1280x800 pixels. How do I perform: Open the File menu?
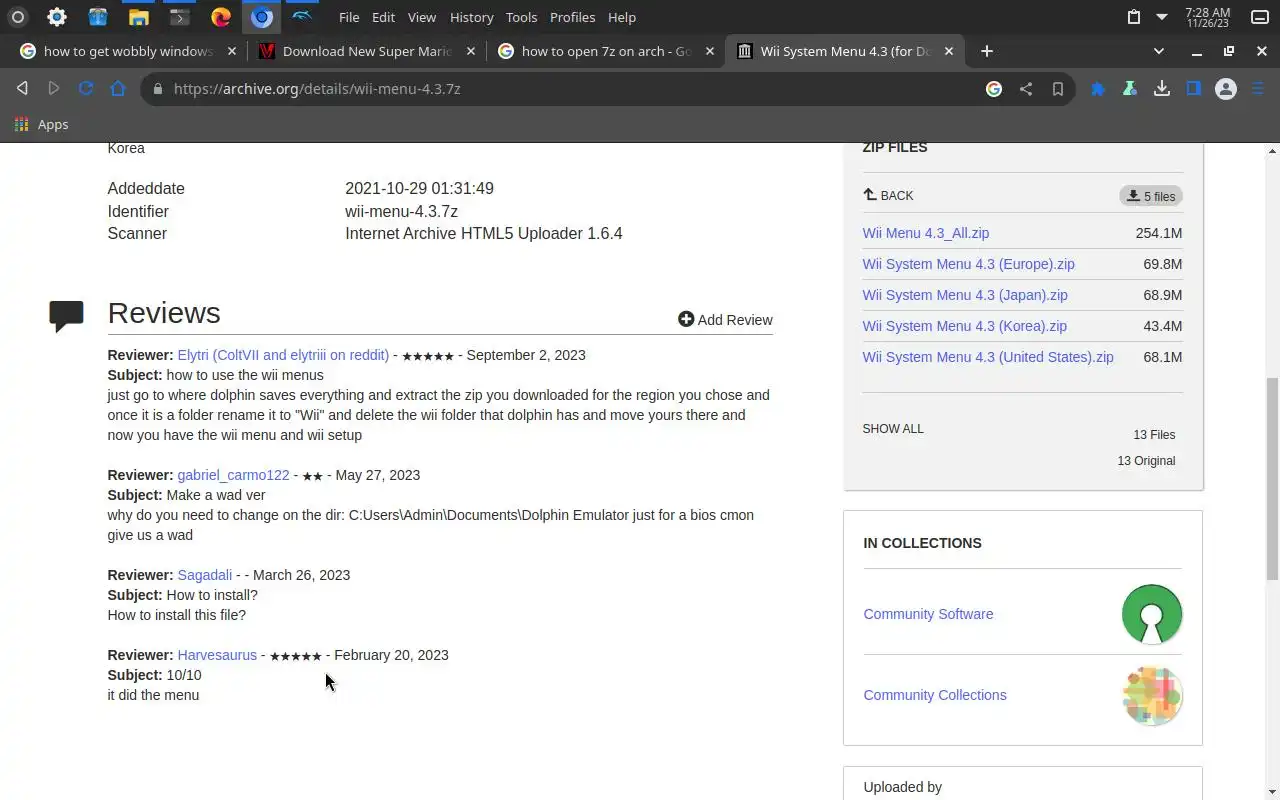point(349,17)
